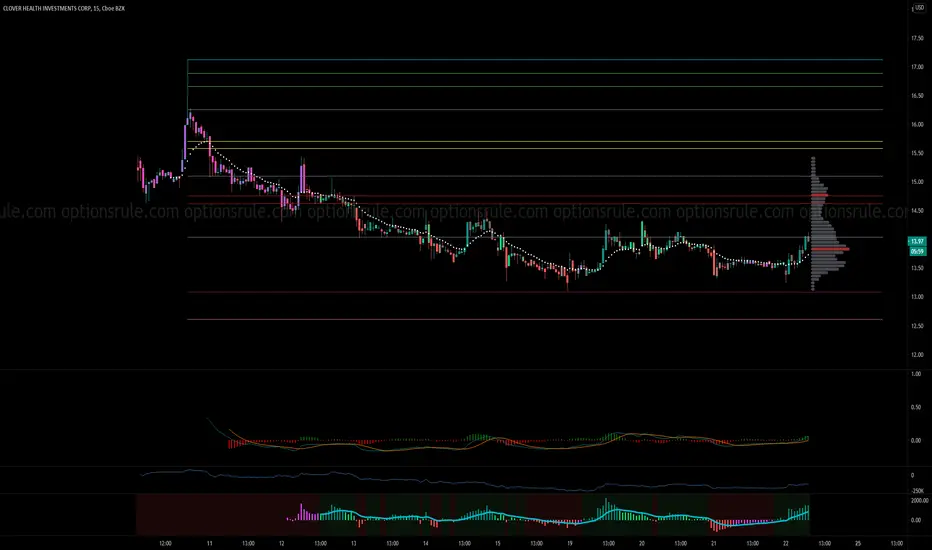The width and height of the screenshot is (932, 550).
Task: Click the -250K indicator scale label
Action: click(x=918, y=491)
